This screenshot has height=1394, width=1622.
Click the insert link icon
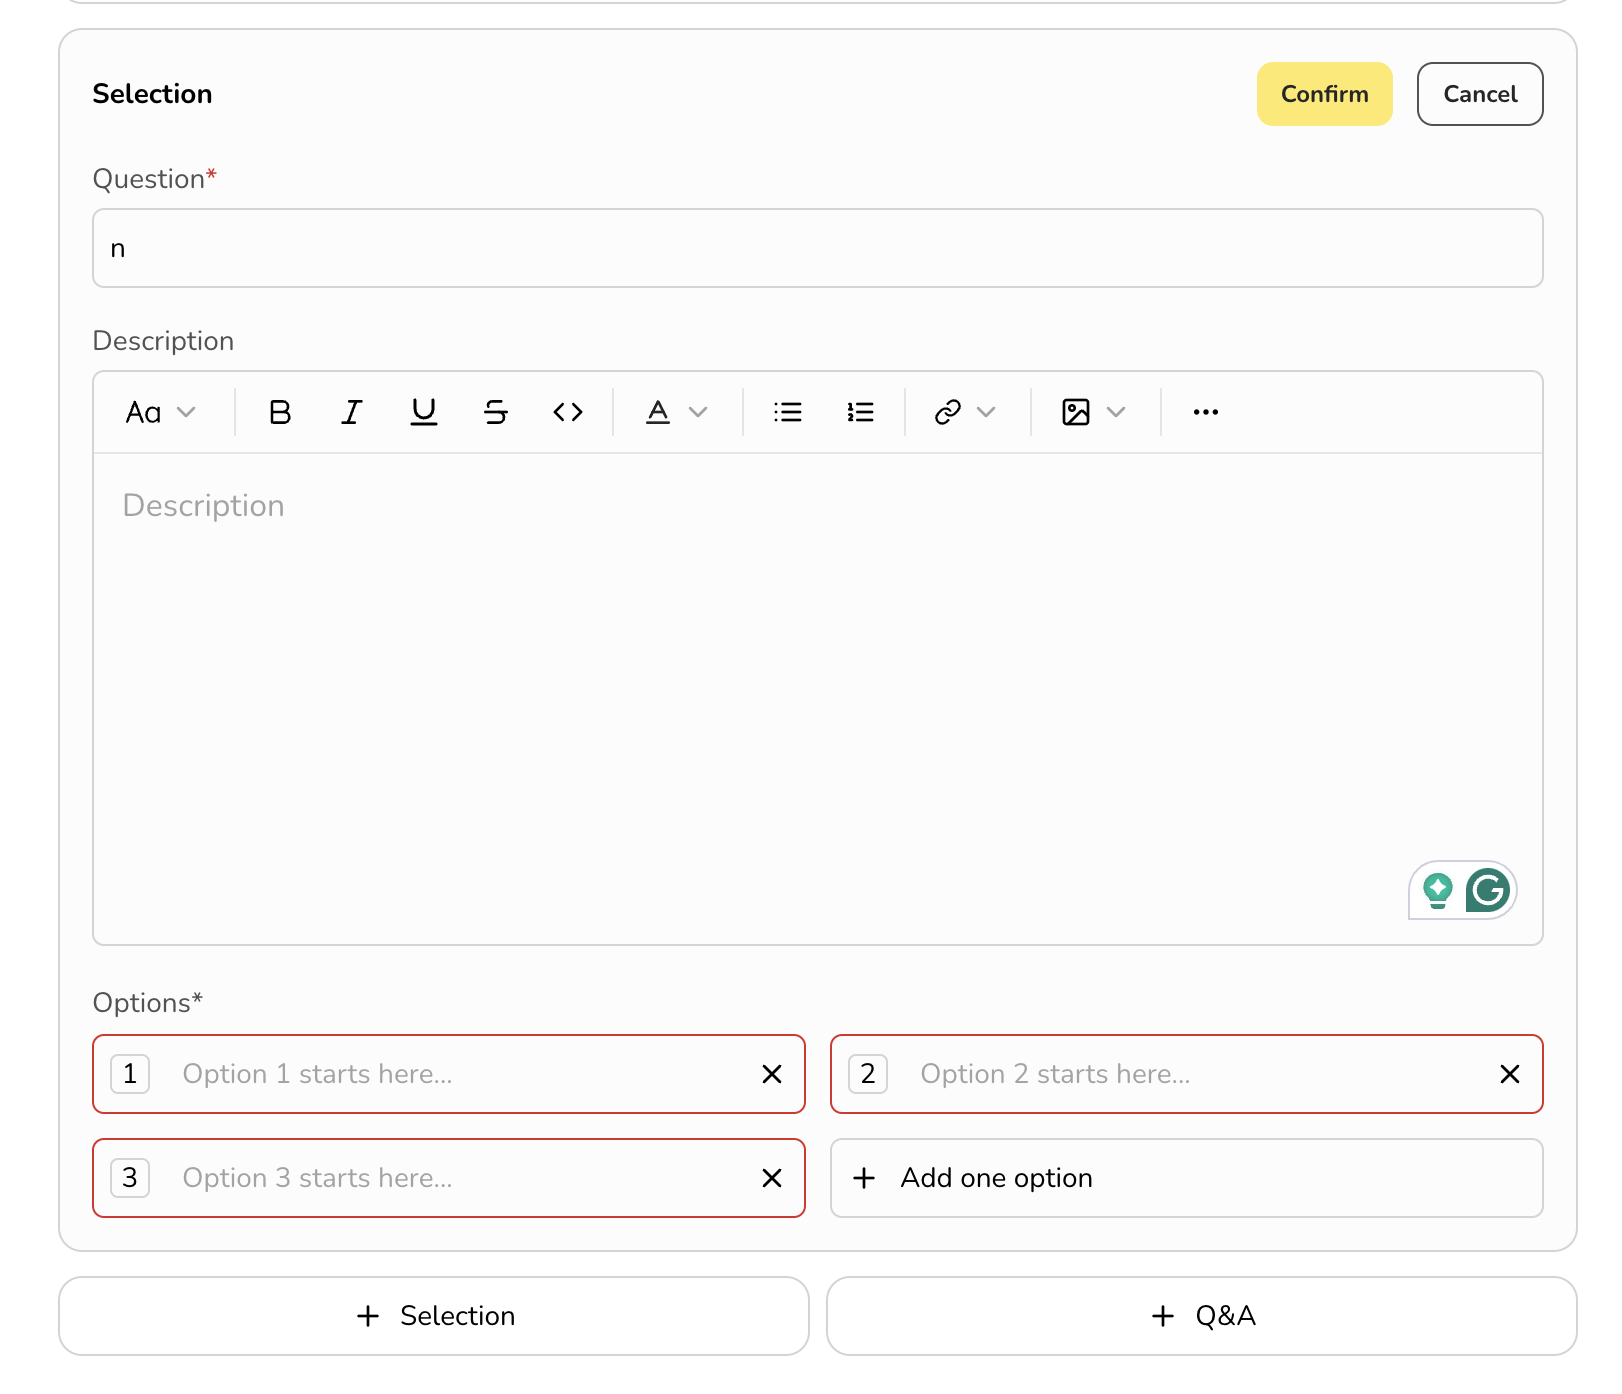click(948, 412)
